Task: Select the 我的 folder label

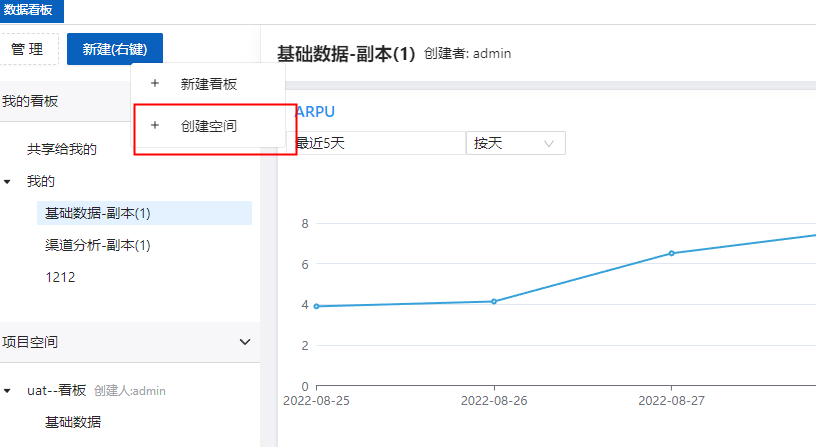Action: point(41,182)
